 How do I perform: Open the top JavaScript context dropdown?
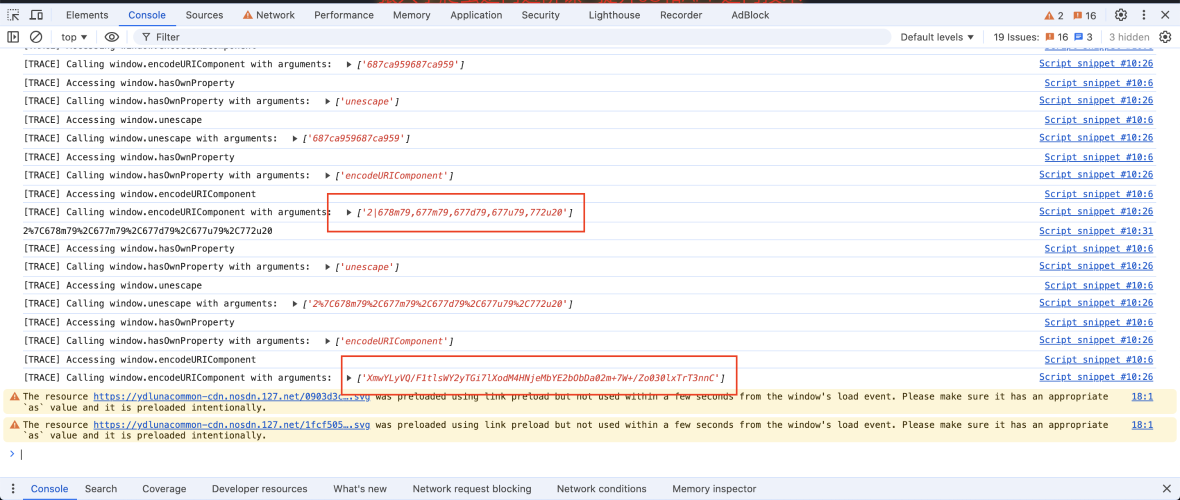[x=74, y=37]
